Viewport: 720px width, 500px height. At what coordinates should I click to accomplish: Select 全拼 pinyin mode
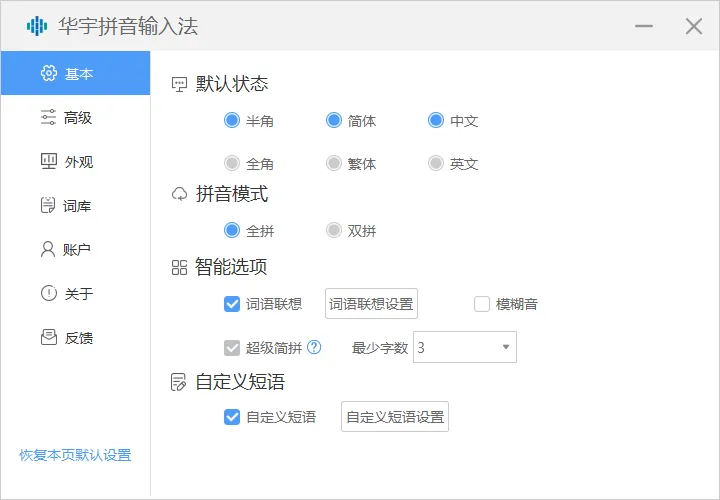(x=232, y=230)
